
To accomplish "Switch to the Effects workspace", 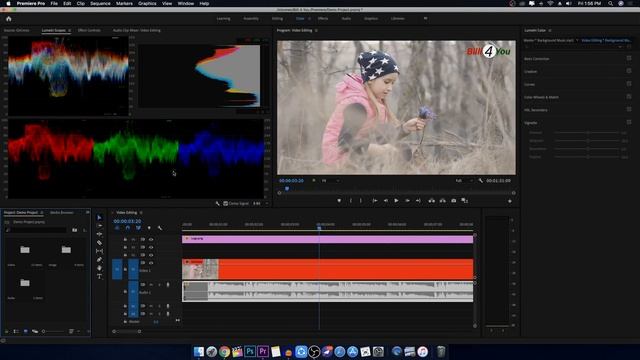I will point(323,18).
